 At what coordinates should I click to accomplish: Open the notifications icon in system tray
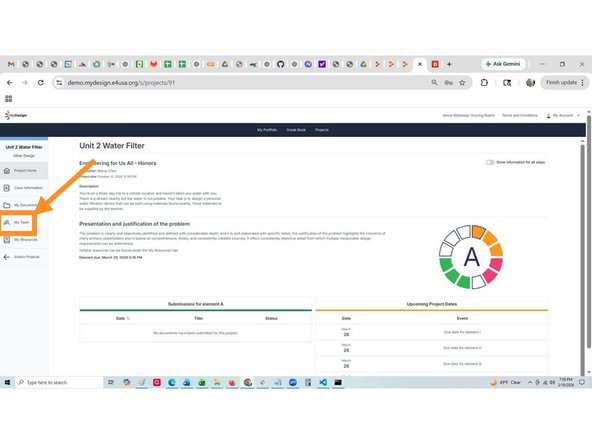(582, 382)
